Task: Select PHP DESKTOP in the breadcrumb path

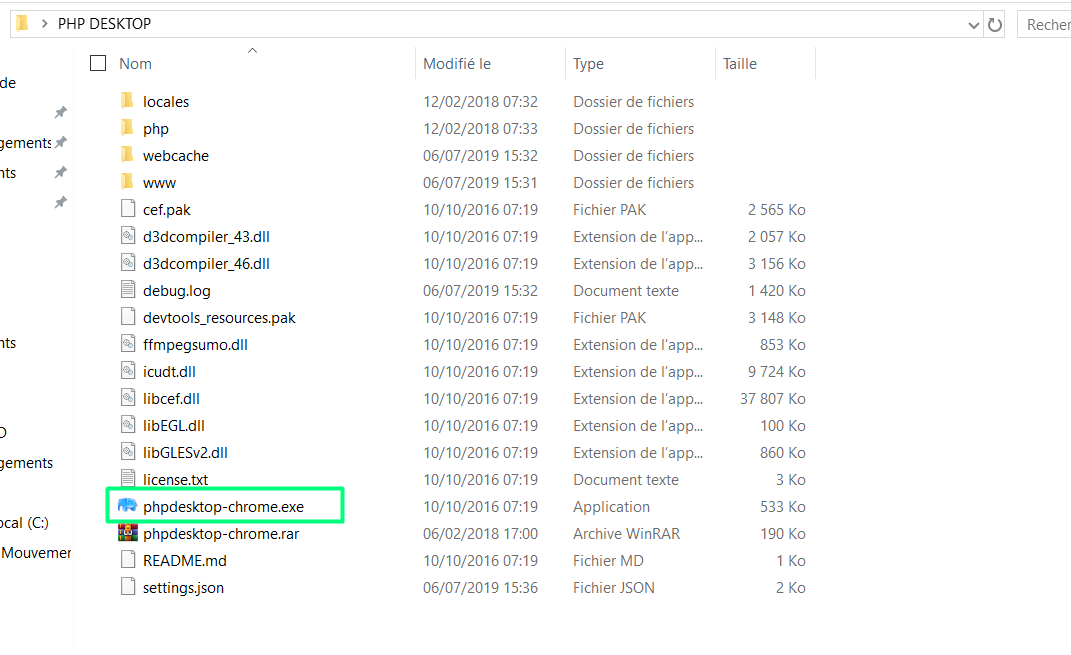Action: [x=103, y=23]
